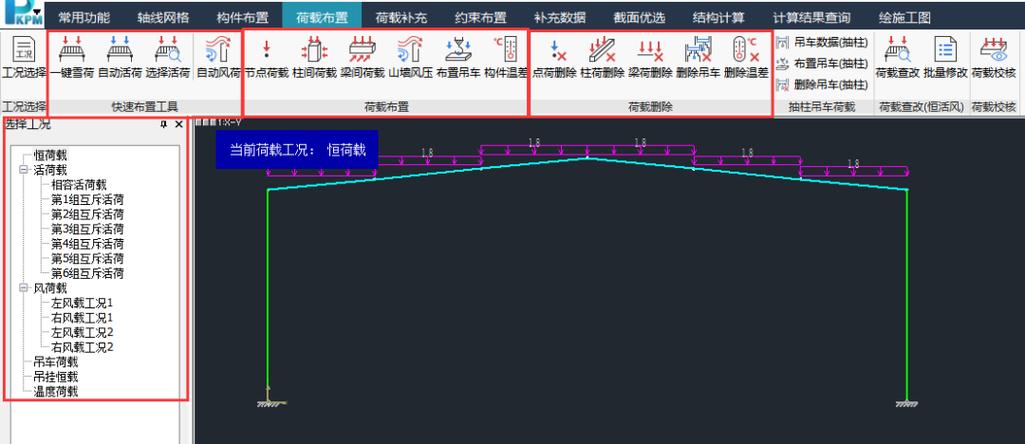Image resolution: width=1025 pixels, height=444 pixels.
Task: Click 布置吊车(抽柱) toolbar item
Action: point(822,64)
